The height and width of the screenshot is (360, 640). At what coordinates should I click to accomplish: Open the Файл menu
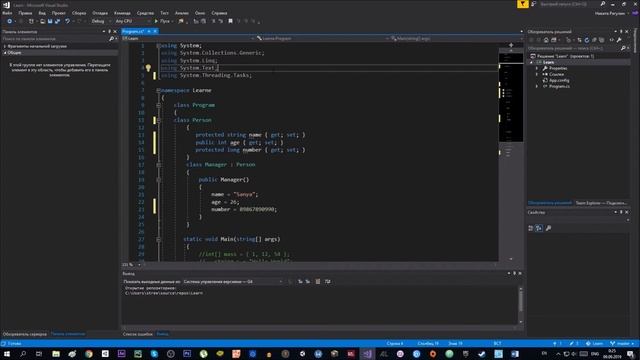click(x=7, y=13)
